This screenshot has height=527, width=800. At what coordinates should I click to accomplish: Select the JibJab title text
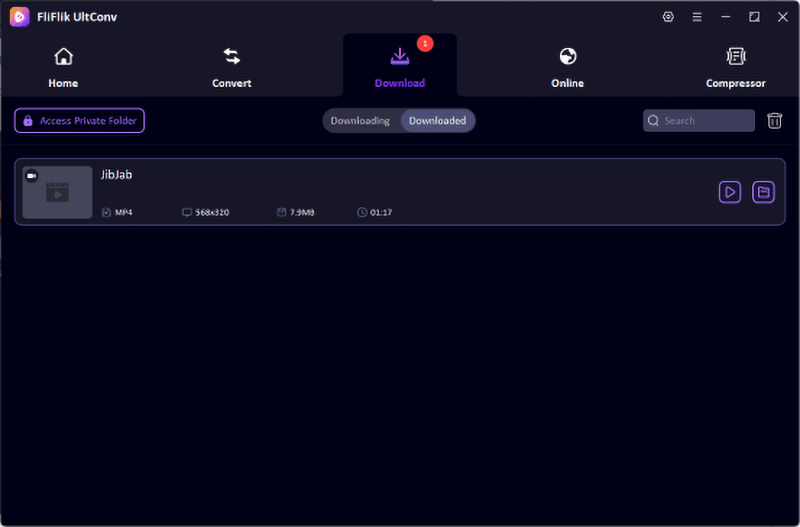tap(116, 175)
